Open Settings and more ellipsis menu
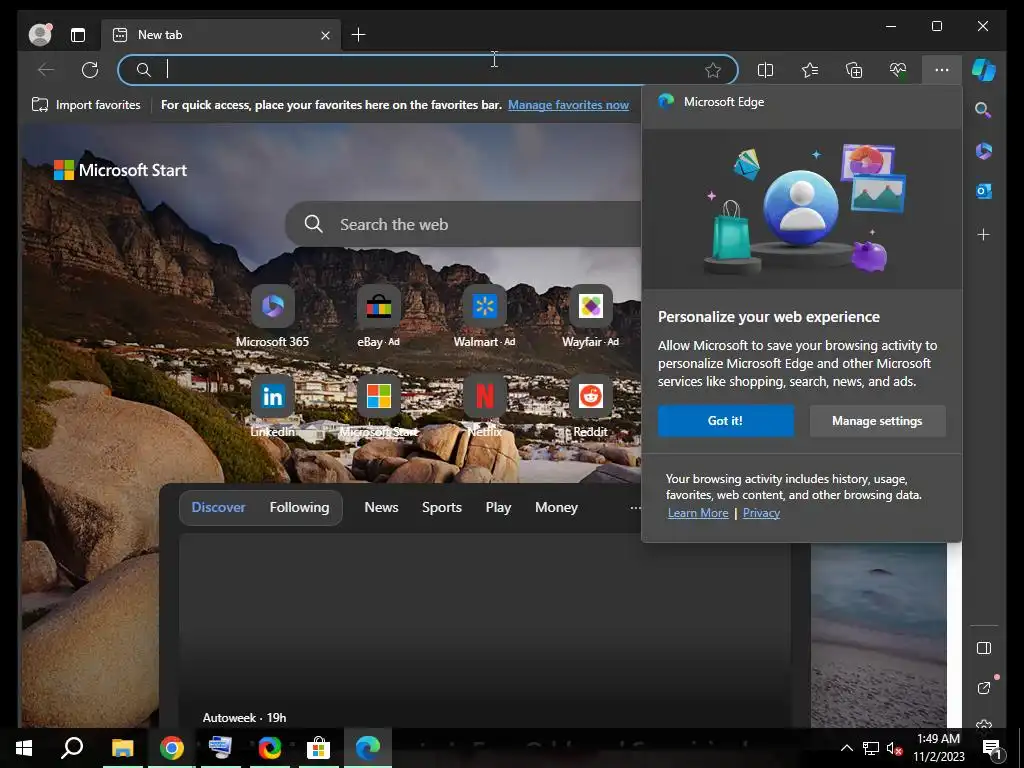Screen dimensions: 1024x768 point(942,70)
